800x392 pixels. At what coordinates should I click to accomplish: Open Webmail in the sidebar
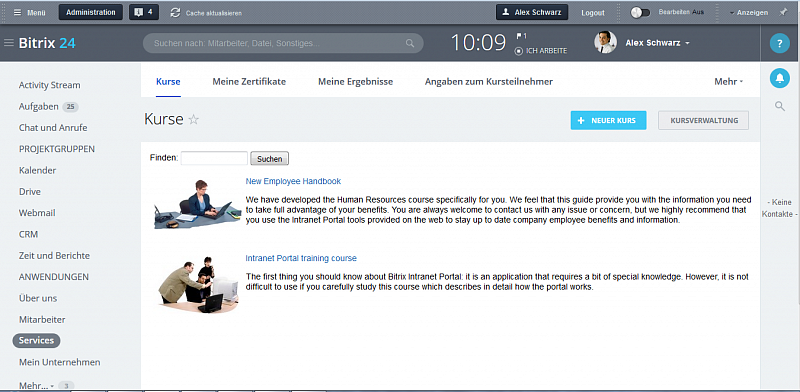click(37, 213)
